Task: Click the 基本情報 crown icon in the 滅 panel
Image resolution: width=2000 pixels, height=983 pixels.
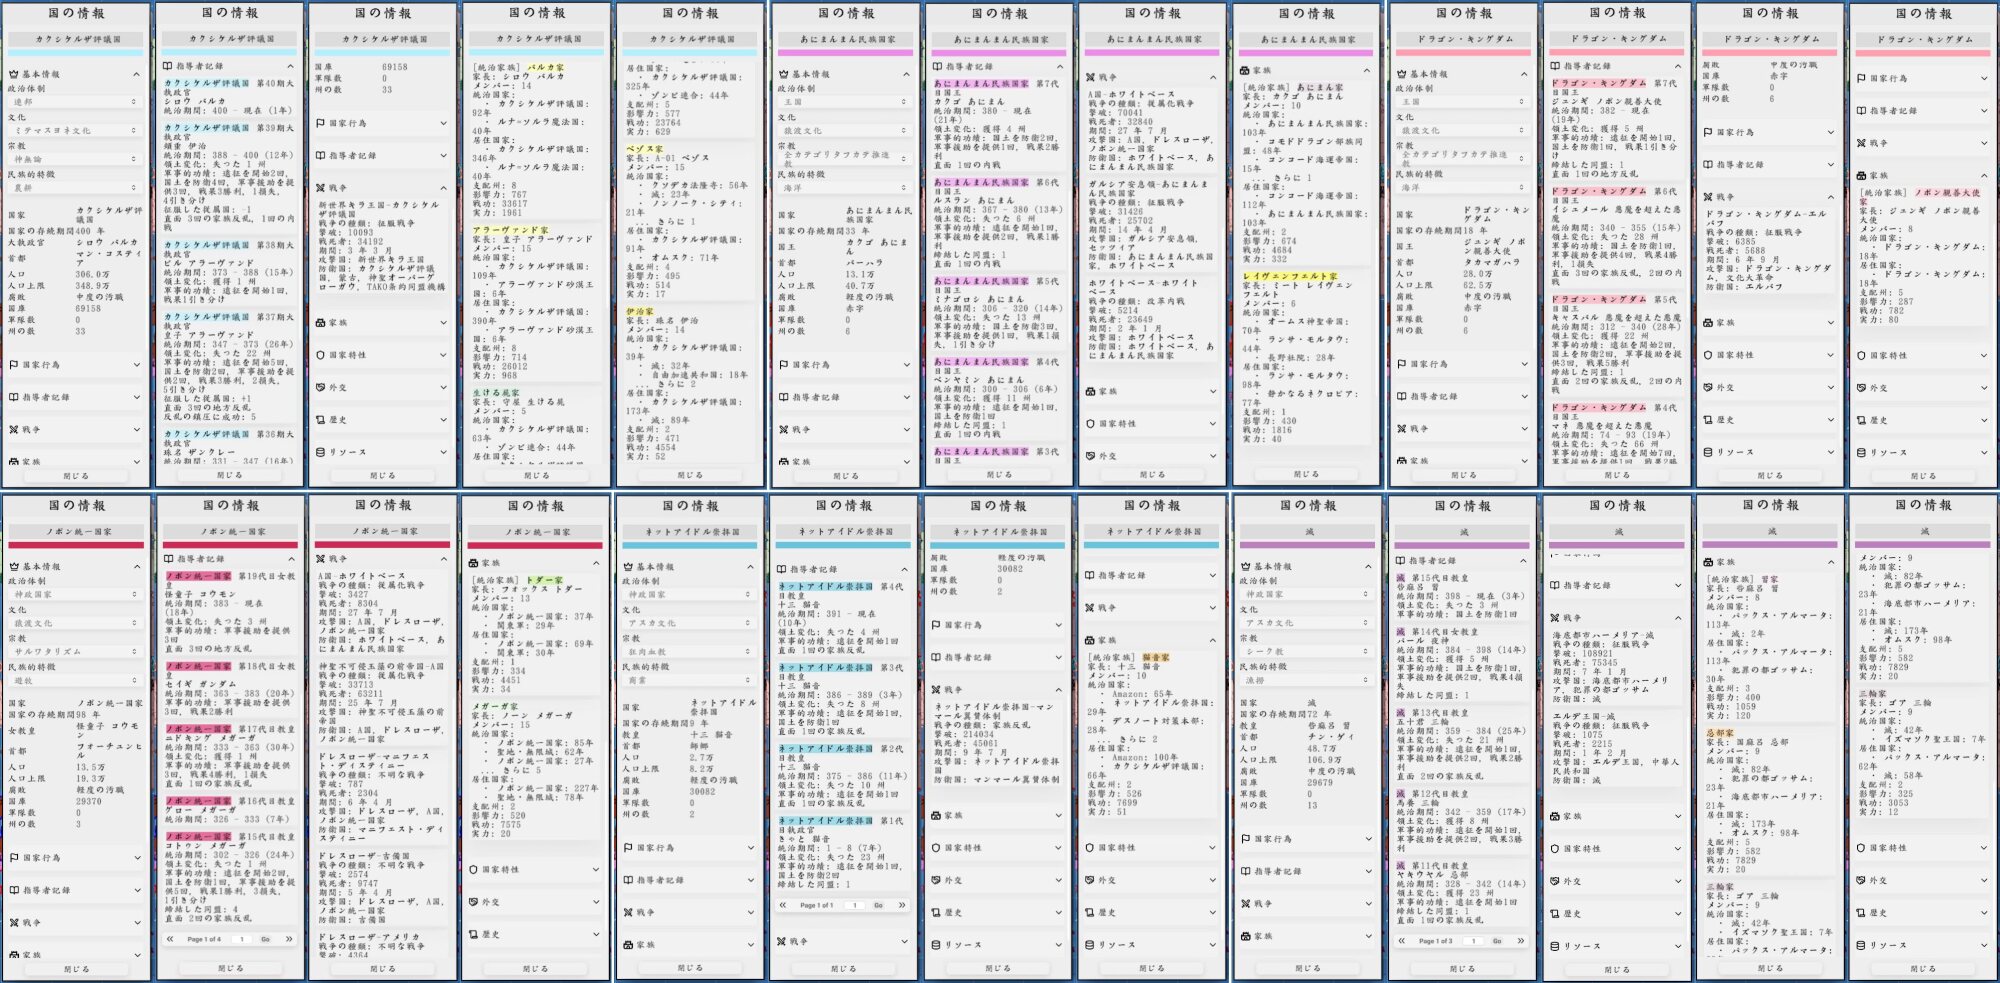Action: [x=1246, y=566]
